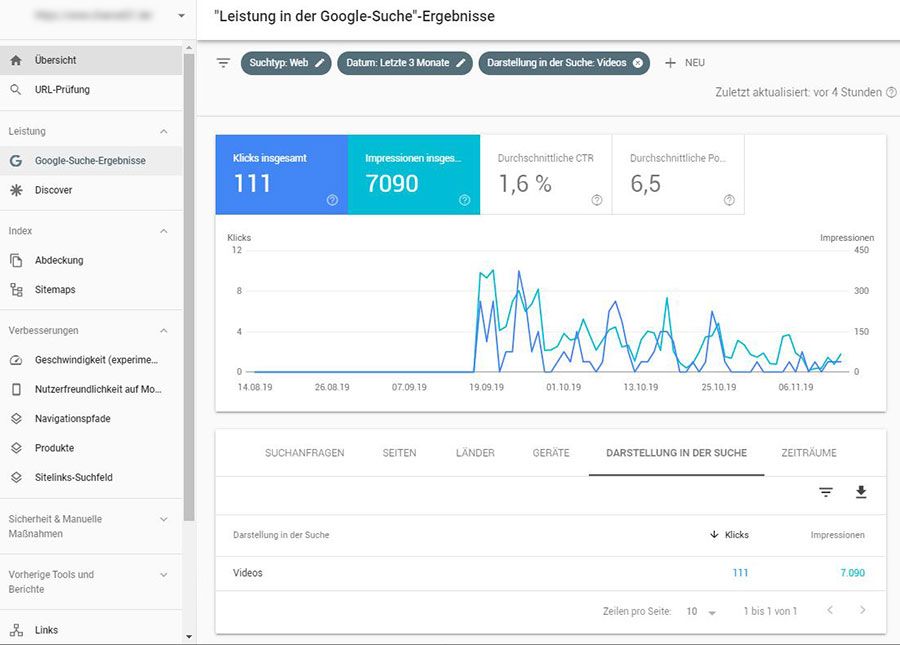Expand Sicherheit & Manuelle Maßnahmen section
Image resolution: width=900 pixels, height=645 pixels.
point(164,519)
